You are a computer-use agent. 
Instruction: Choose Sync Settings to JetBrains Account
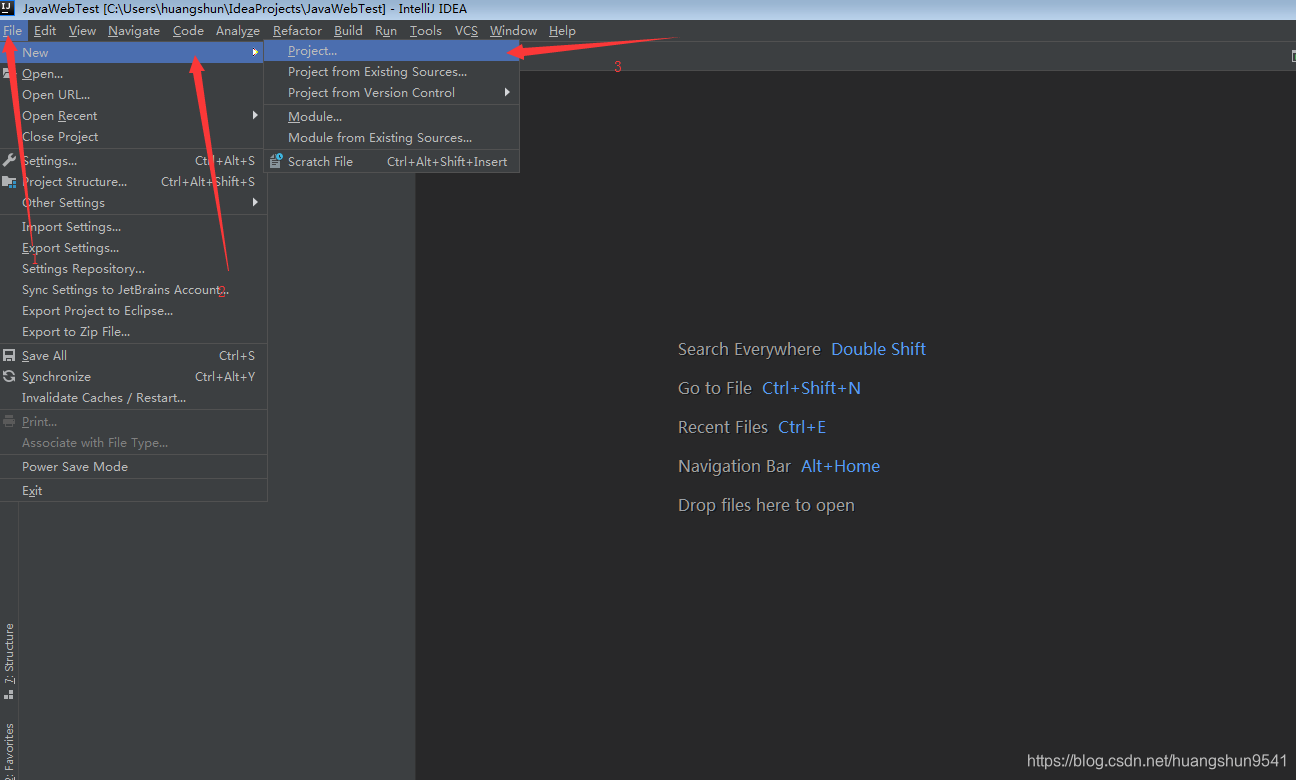pos(134,289)
